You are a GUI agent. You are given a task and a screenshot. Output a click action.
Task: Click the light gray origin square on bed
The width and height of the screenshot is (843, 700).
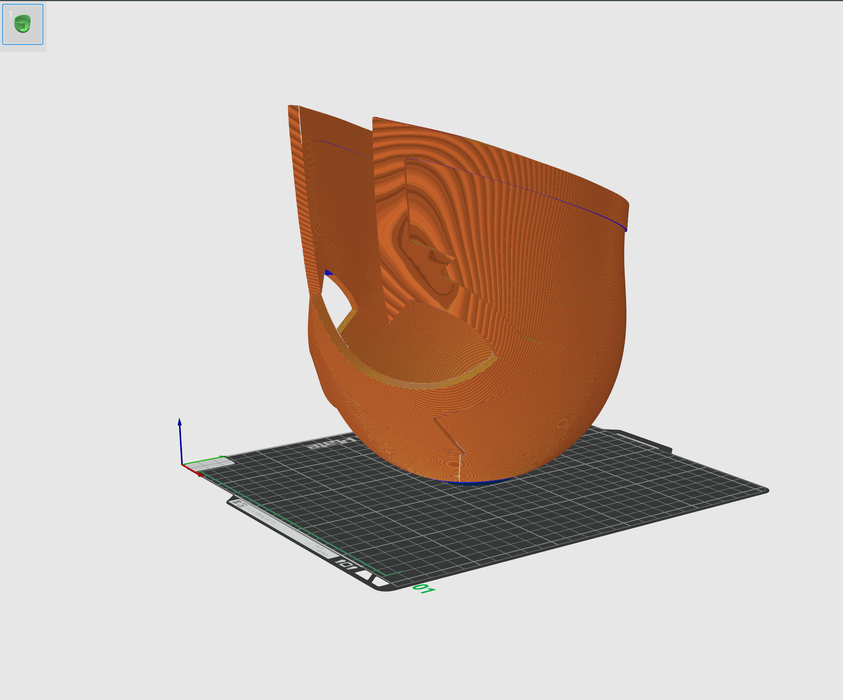click(217, 463)
